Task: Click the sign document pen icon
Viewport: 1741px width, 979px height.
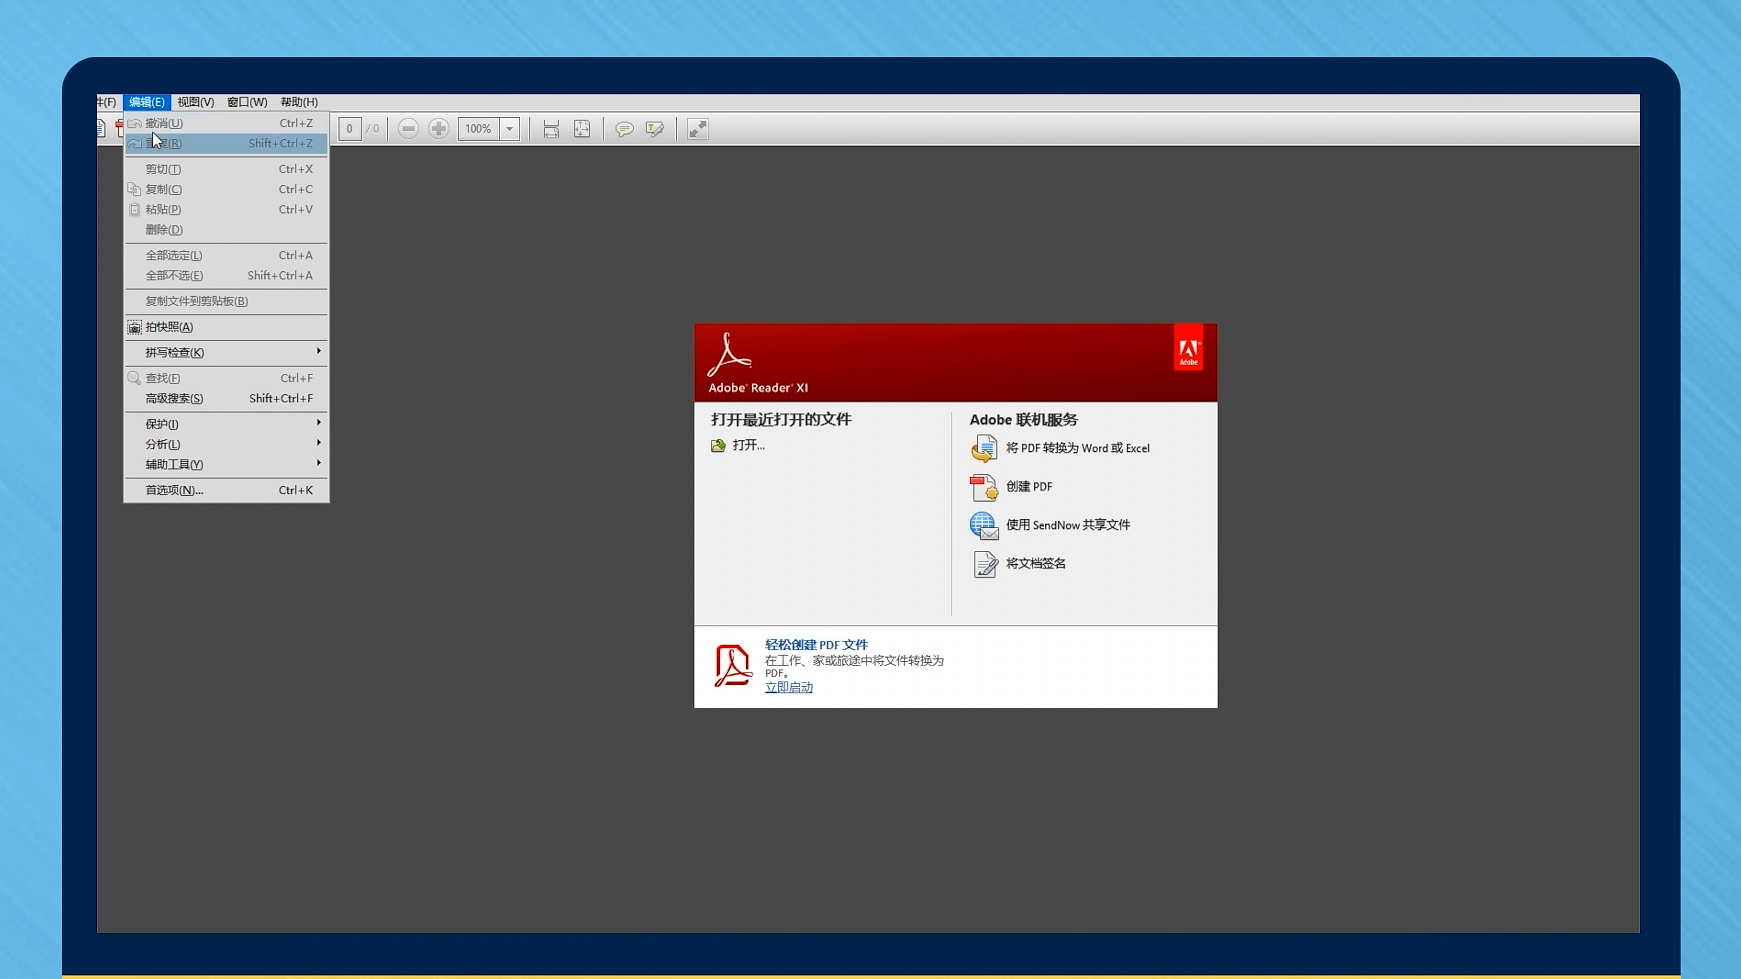Action: click(985, 564)
